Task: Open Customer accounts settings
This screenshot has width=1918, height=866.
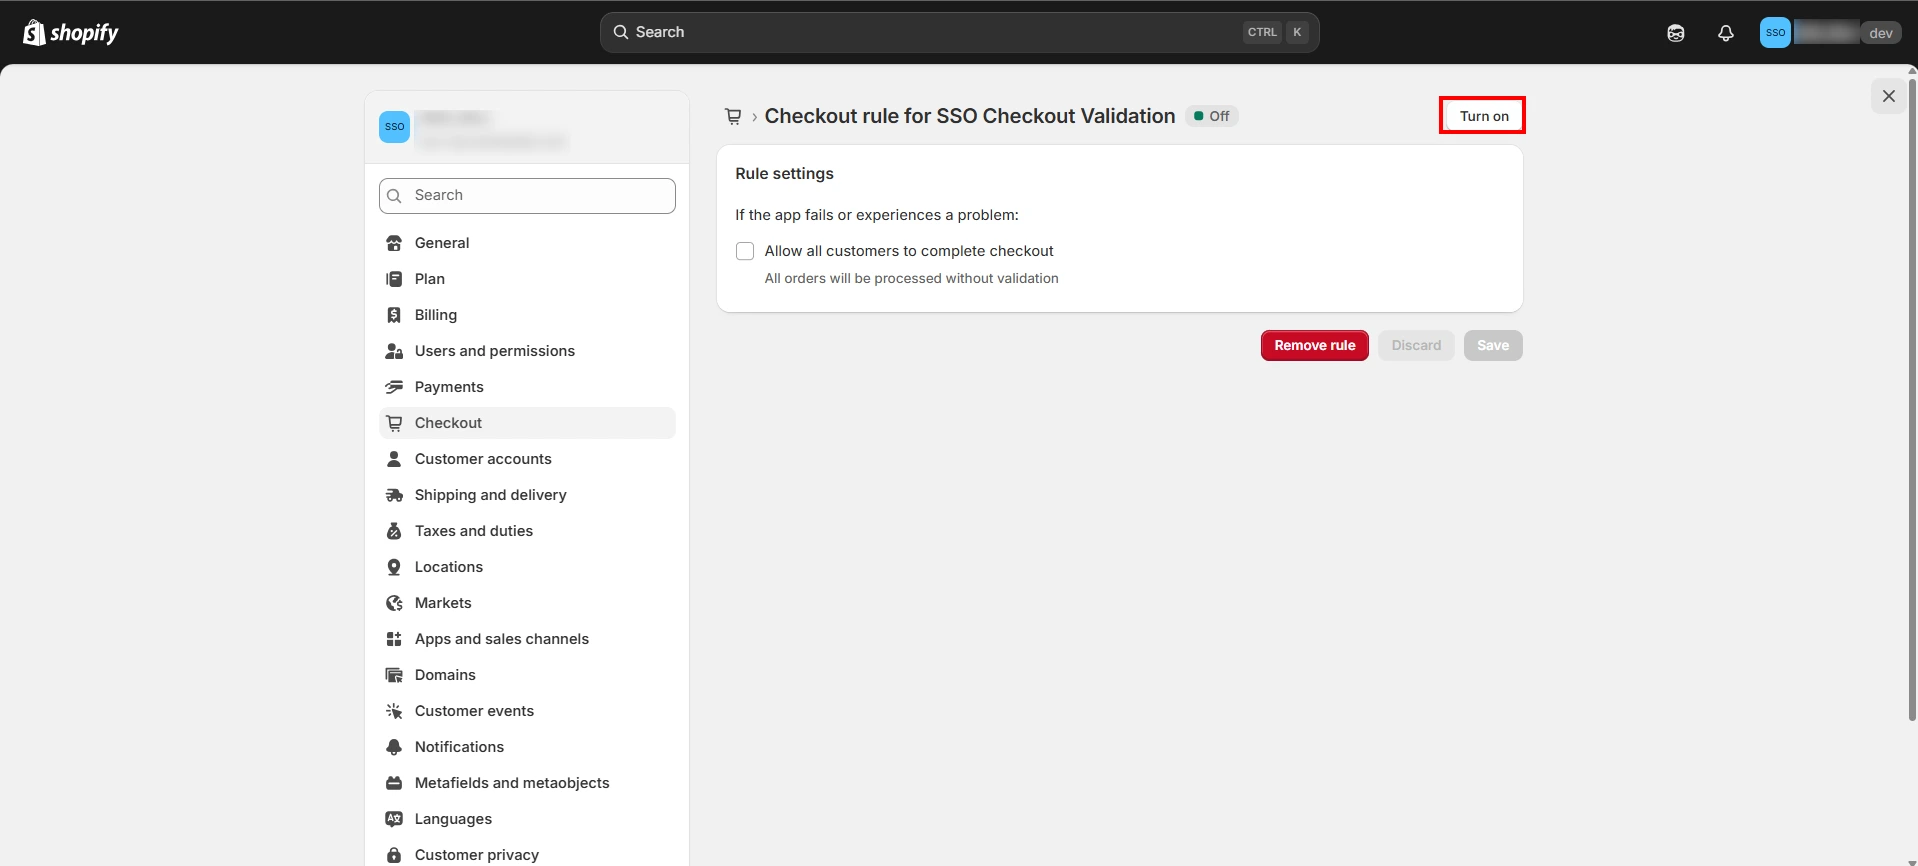Action: (527, 459)
